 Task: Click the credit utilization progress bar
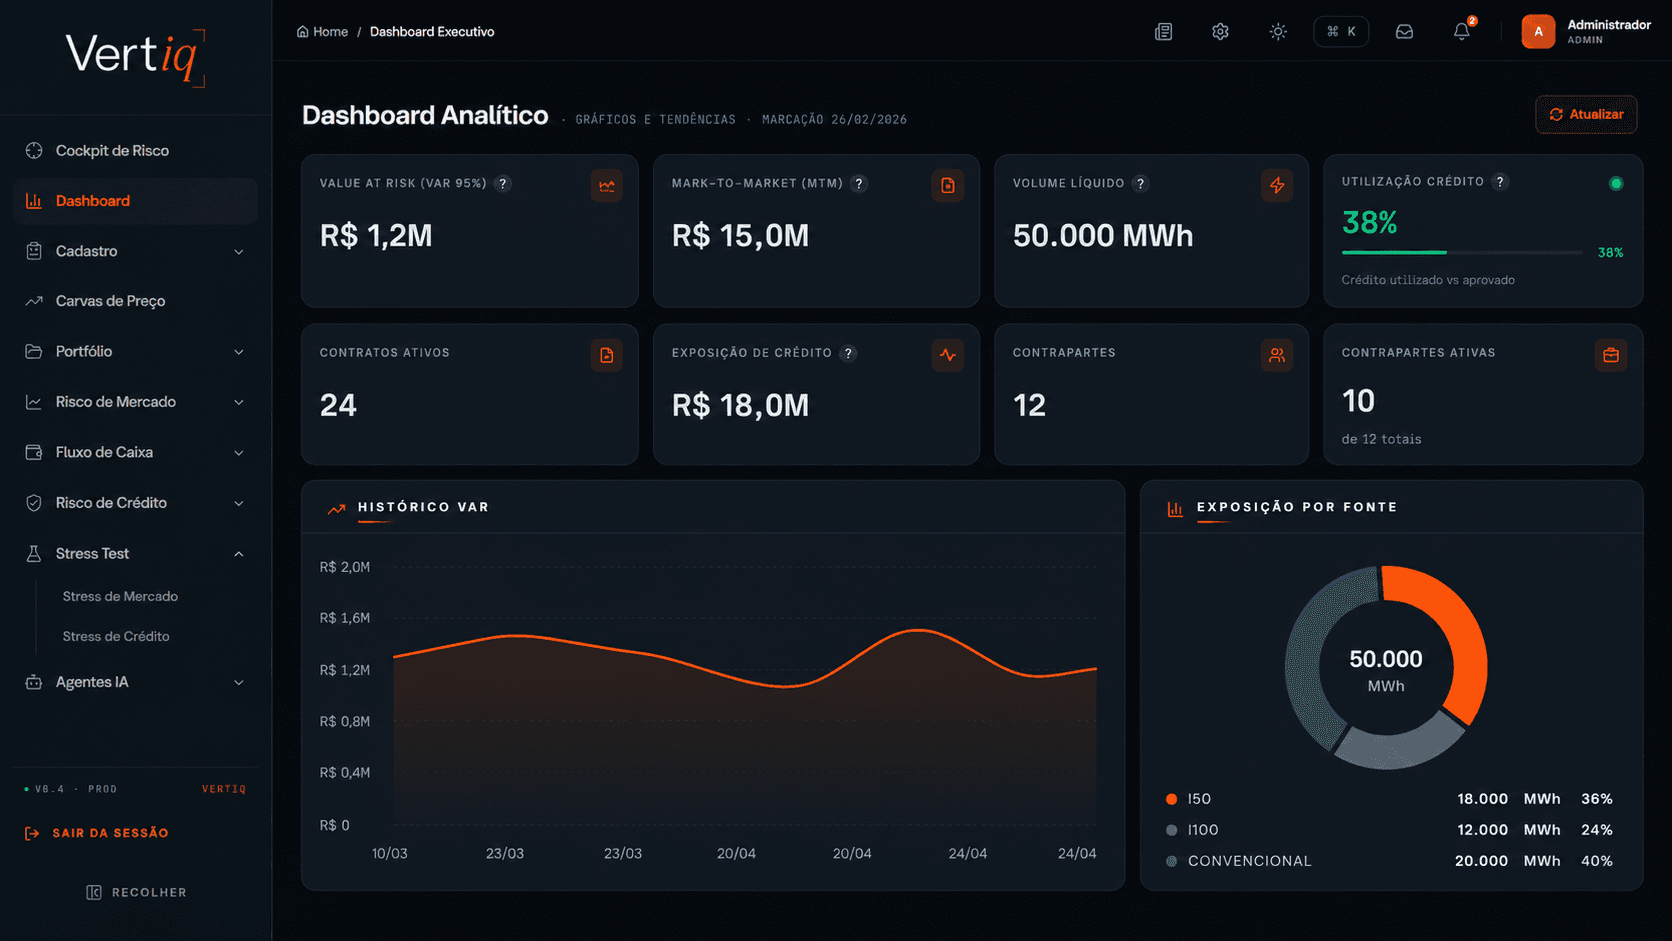tap(1462, 252)
